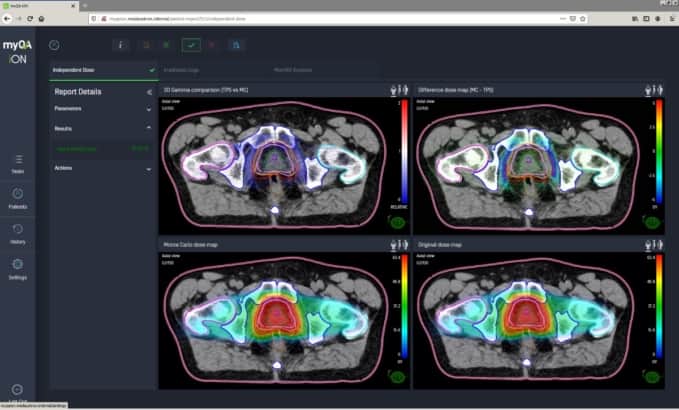Open the Patients section in sidebar

click(x=18, y=197)
